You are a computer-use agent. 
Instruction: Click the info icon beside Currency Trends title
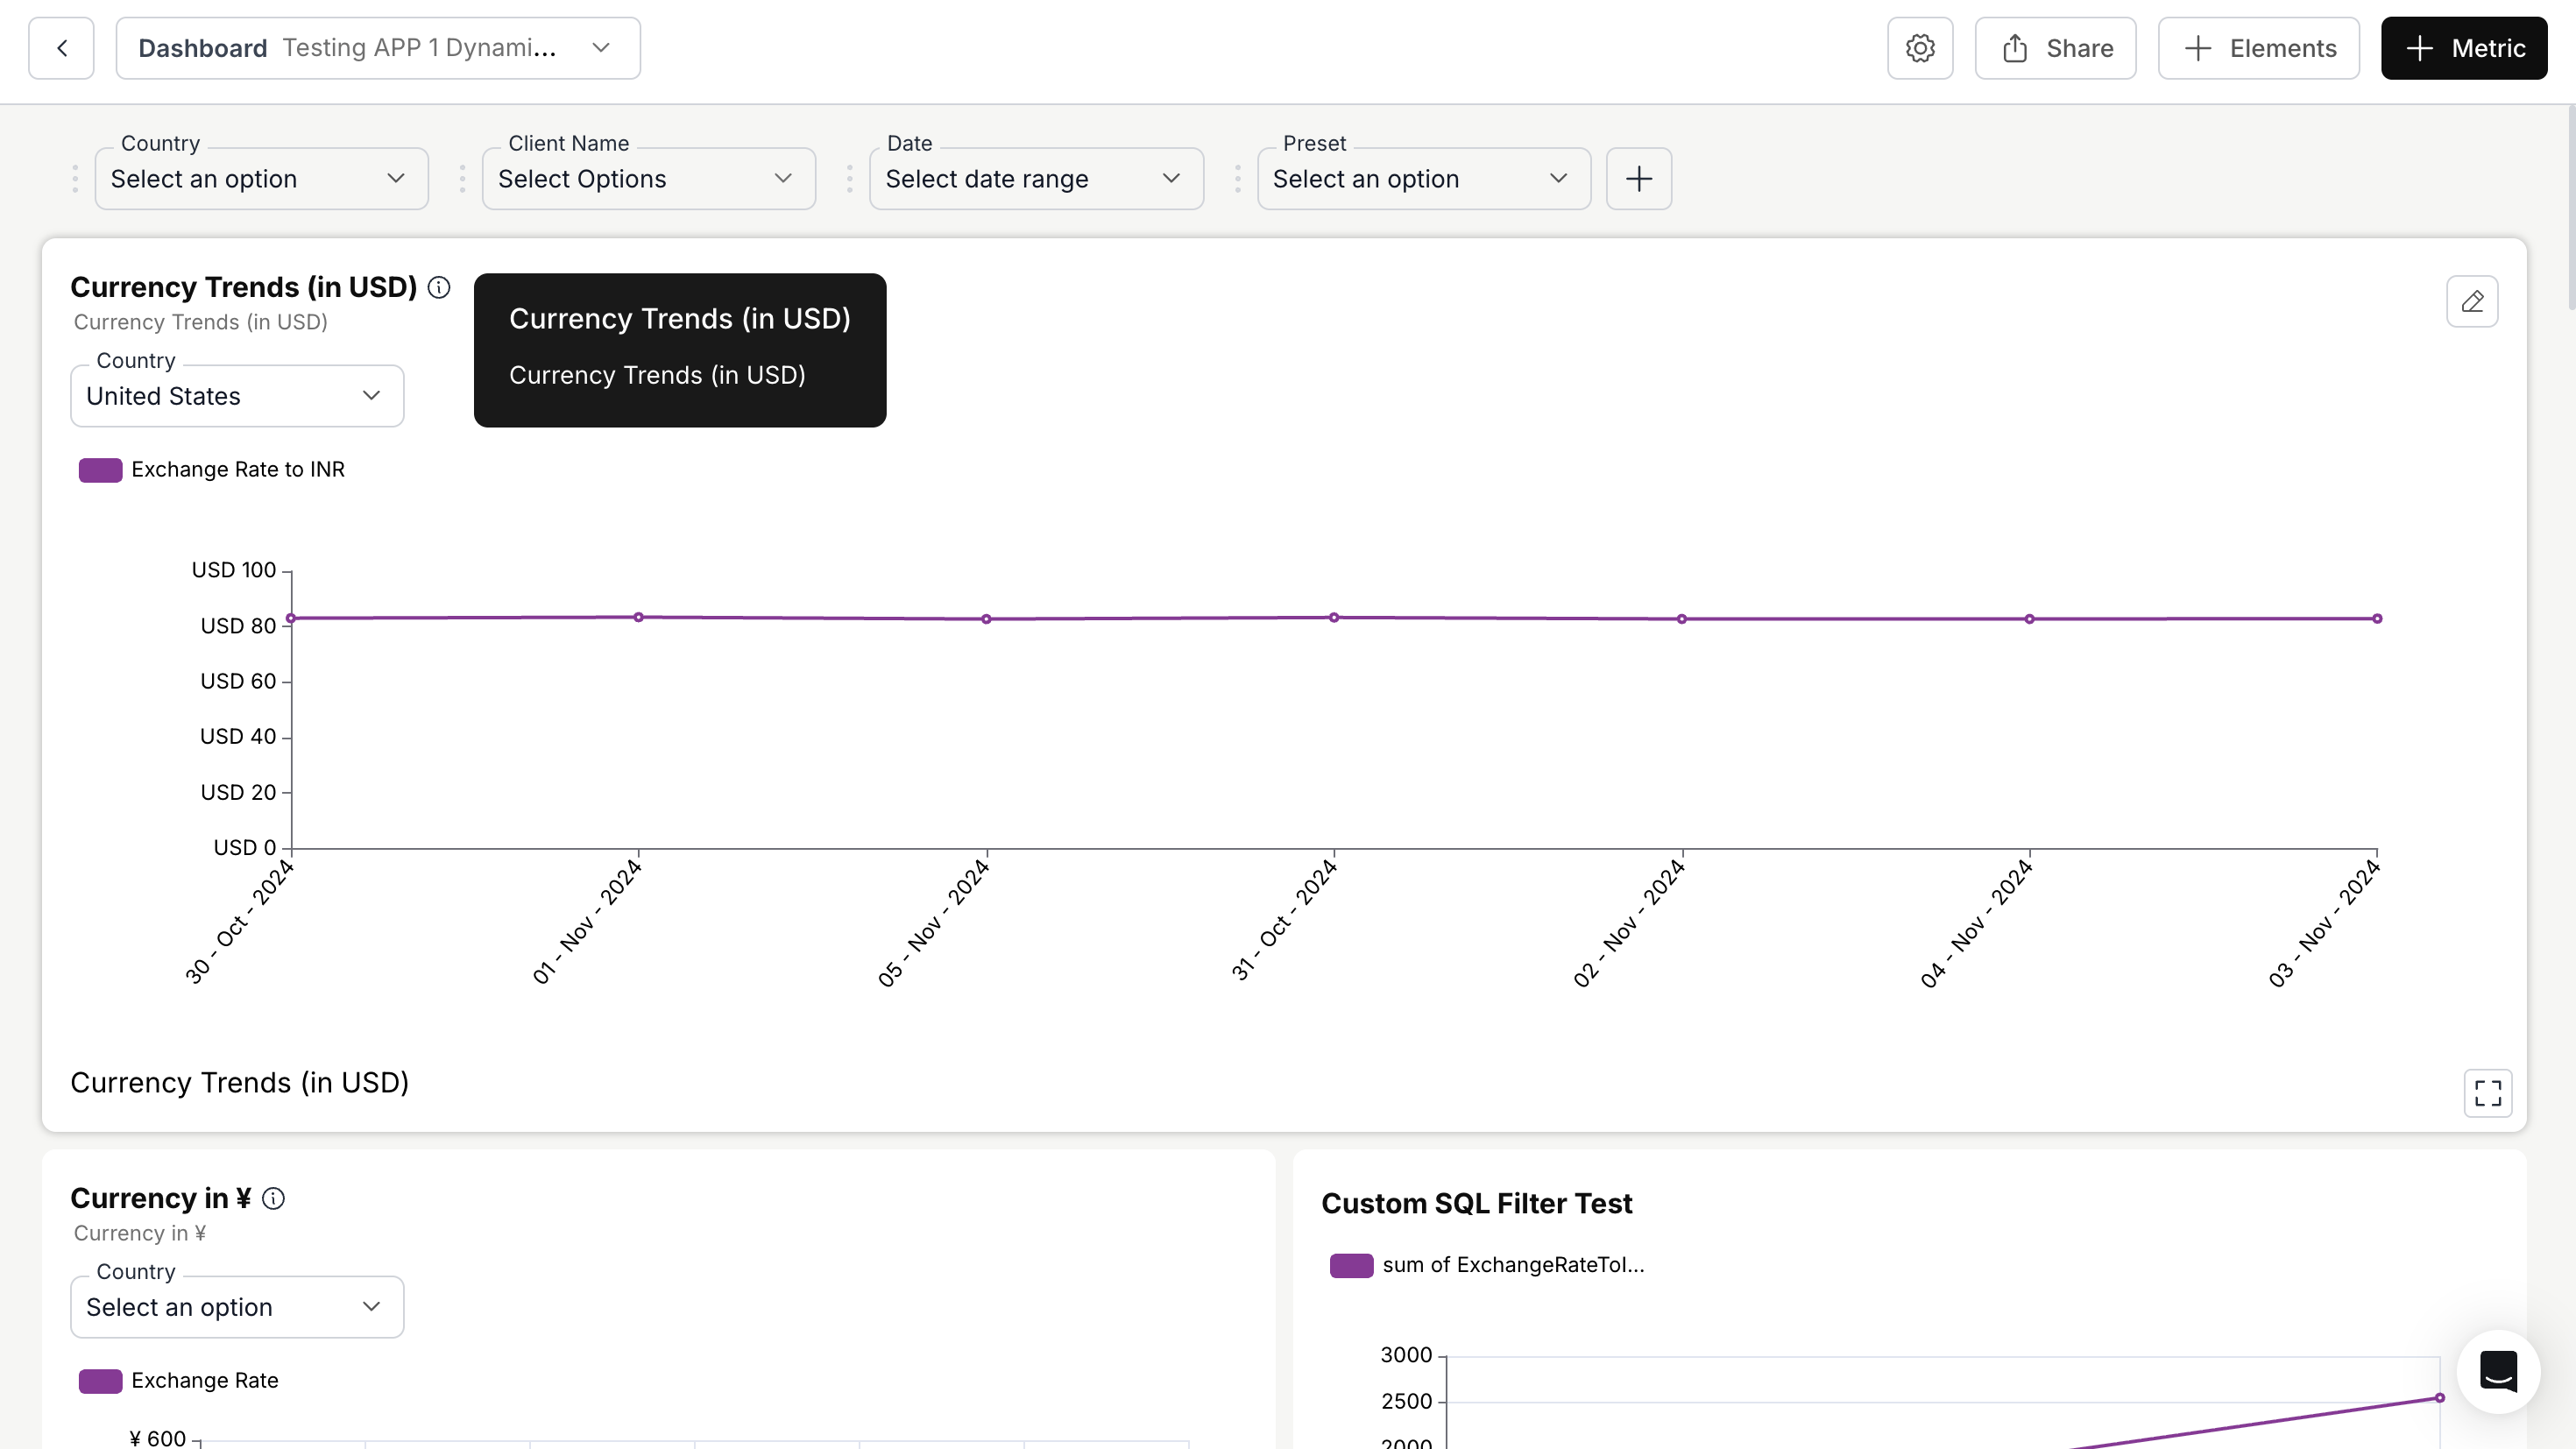439,287
